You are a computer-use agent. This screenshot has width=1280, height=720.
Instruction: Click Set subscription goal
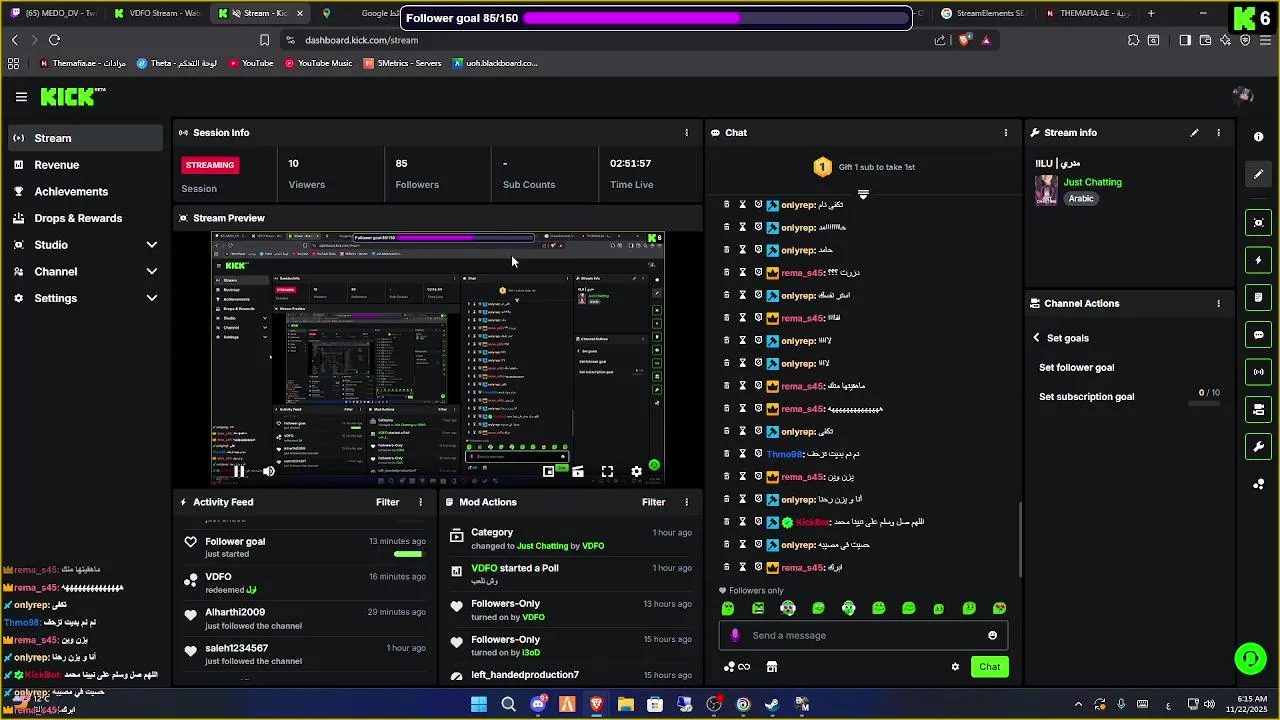pos(1086,397)
